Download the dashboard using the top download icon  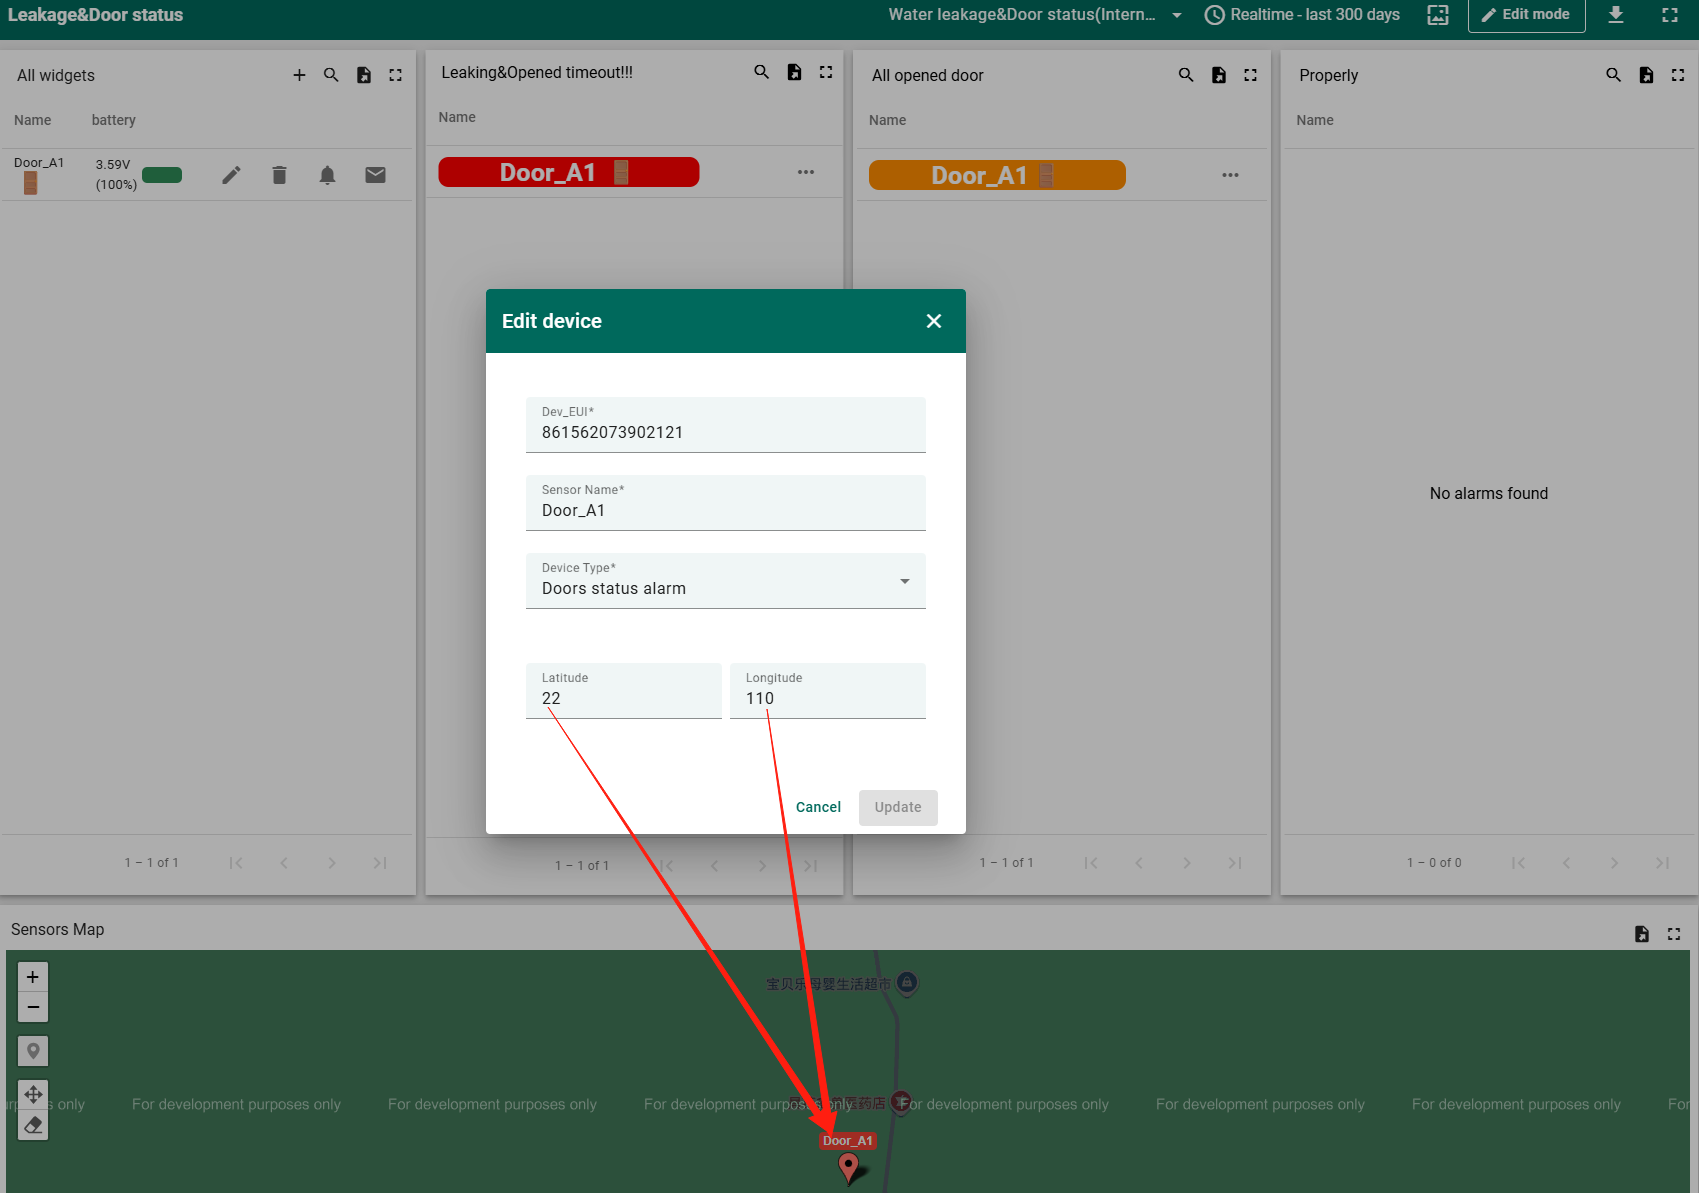coord(1616,15)
